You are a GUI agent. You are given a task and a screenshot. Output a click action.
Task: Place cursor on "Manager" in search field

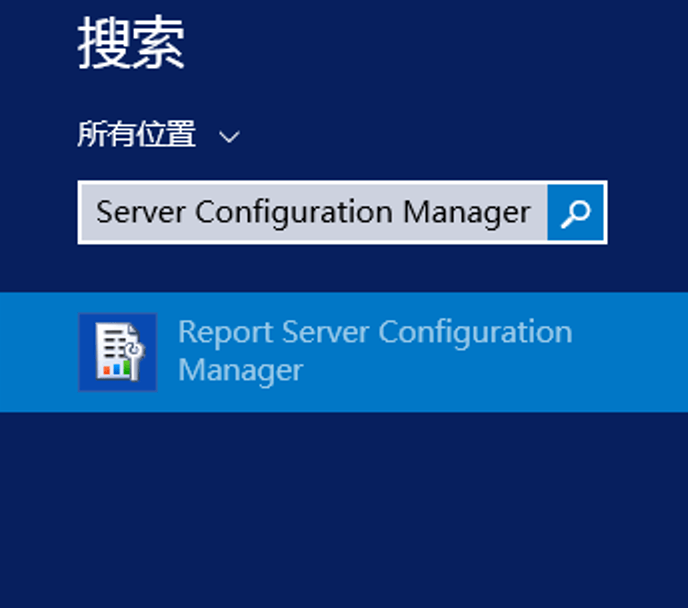pyautogui.click(x=466, y=214)
